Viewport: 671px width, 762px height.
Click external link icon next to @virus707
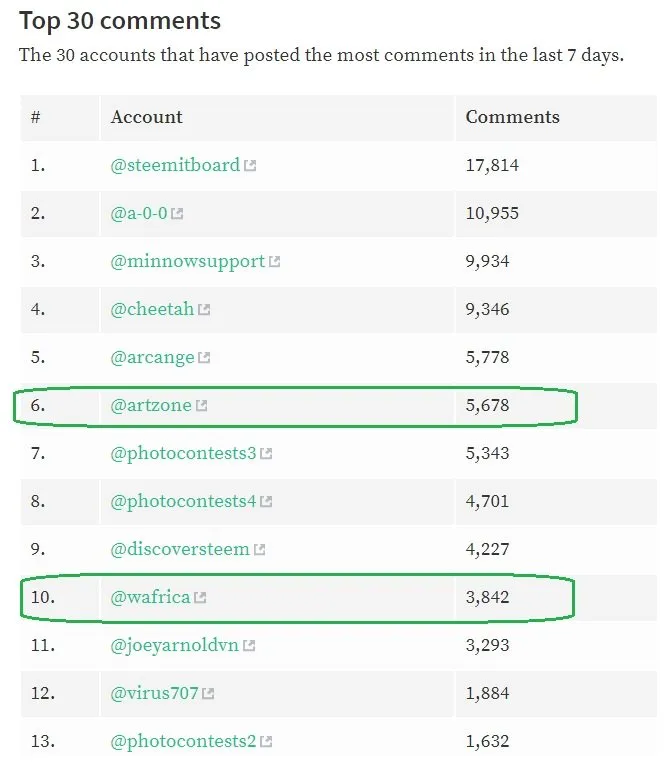click(x=208, y=693)
